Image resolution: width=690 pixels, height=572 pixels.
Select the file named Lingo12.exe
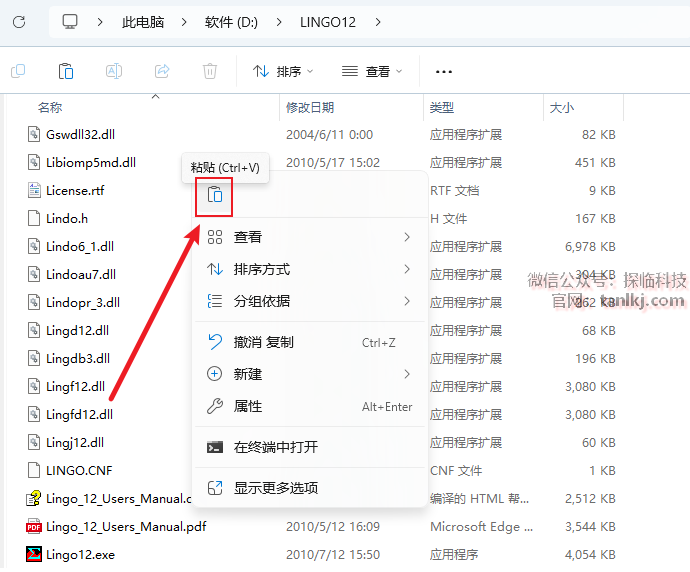click(x=81, y=554)
